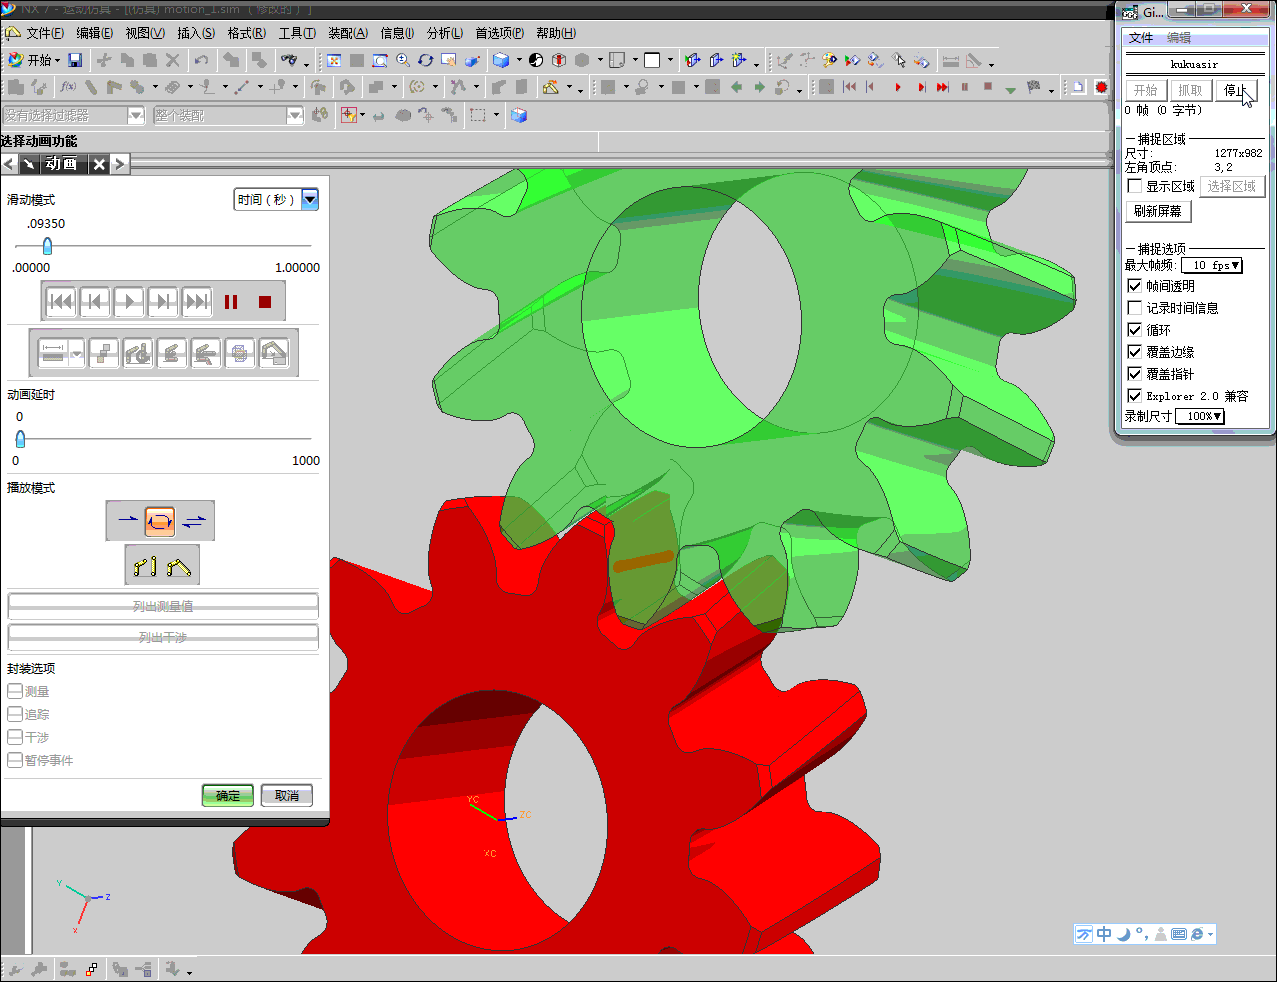Screen dimensions: 1277x982
Task: Click the 取消 cancel button
Action: (x=287, y=796)
